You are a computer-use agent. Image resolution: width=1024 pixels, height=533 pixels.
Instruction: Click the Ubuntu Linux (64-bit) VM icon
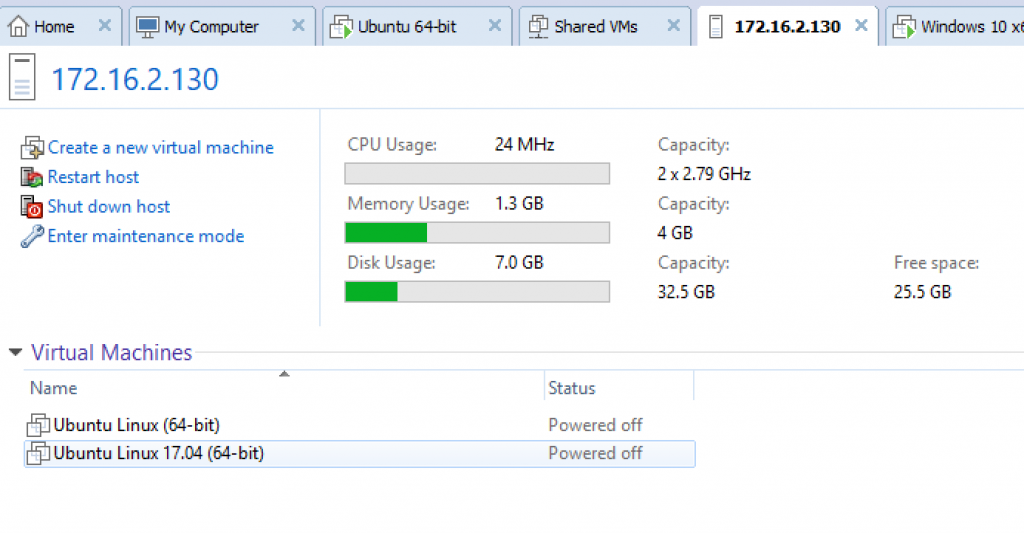[38, 425]
